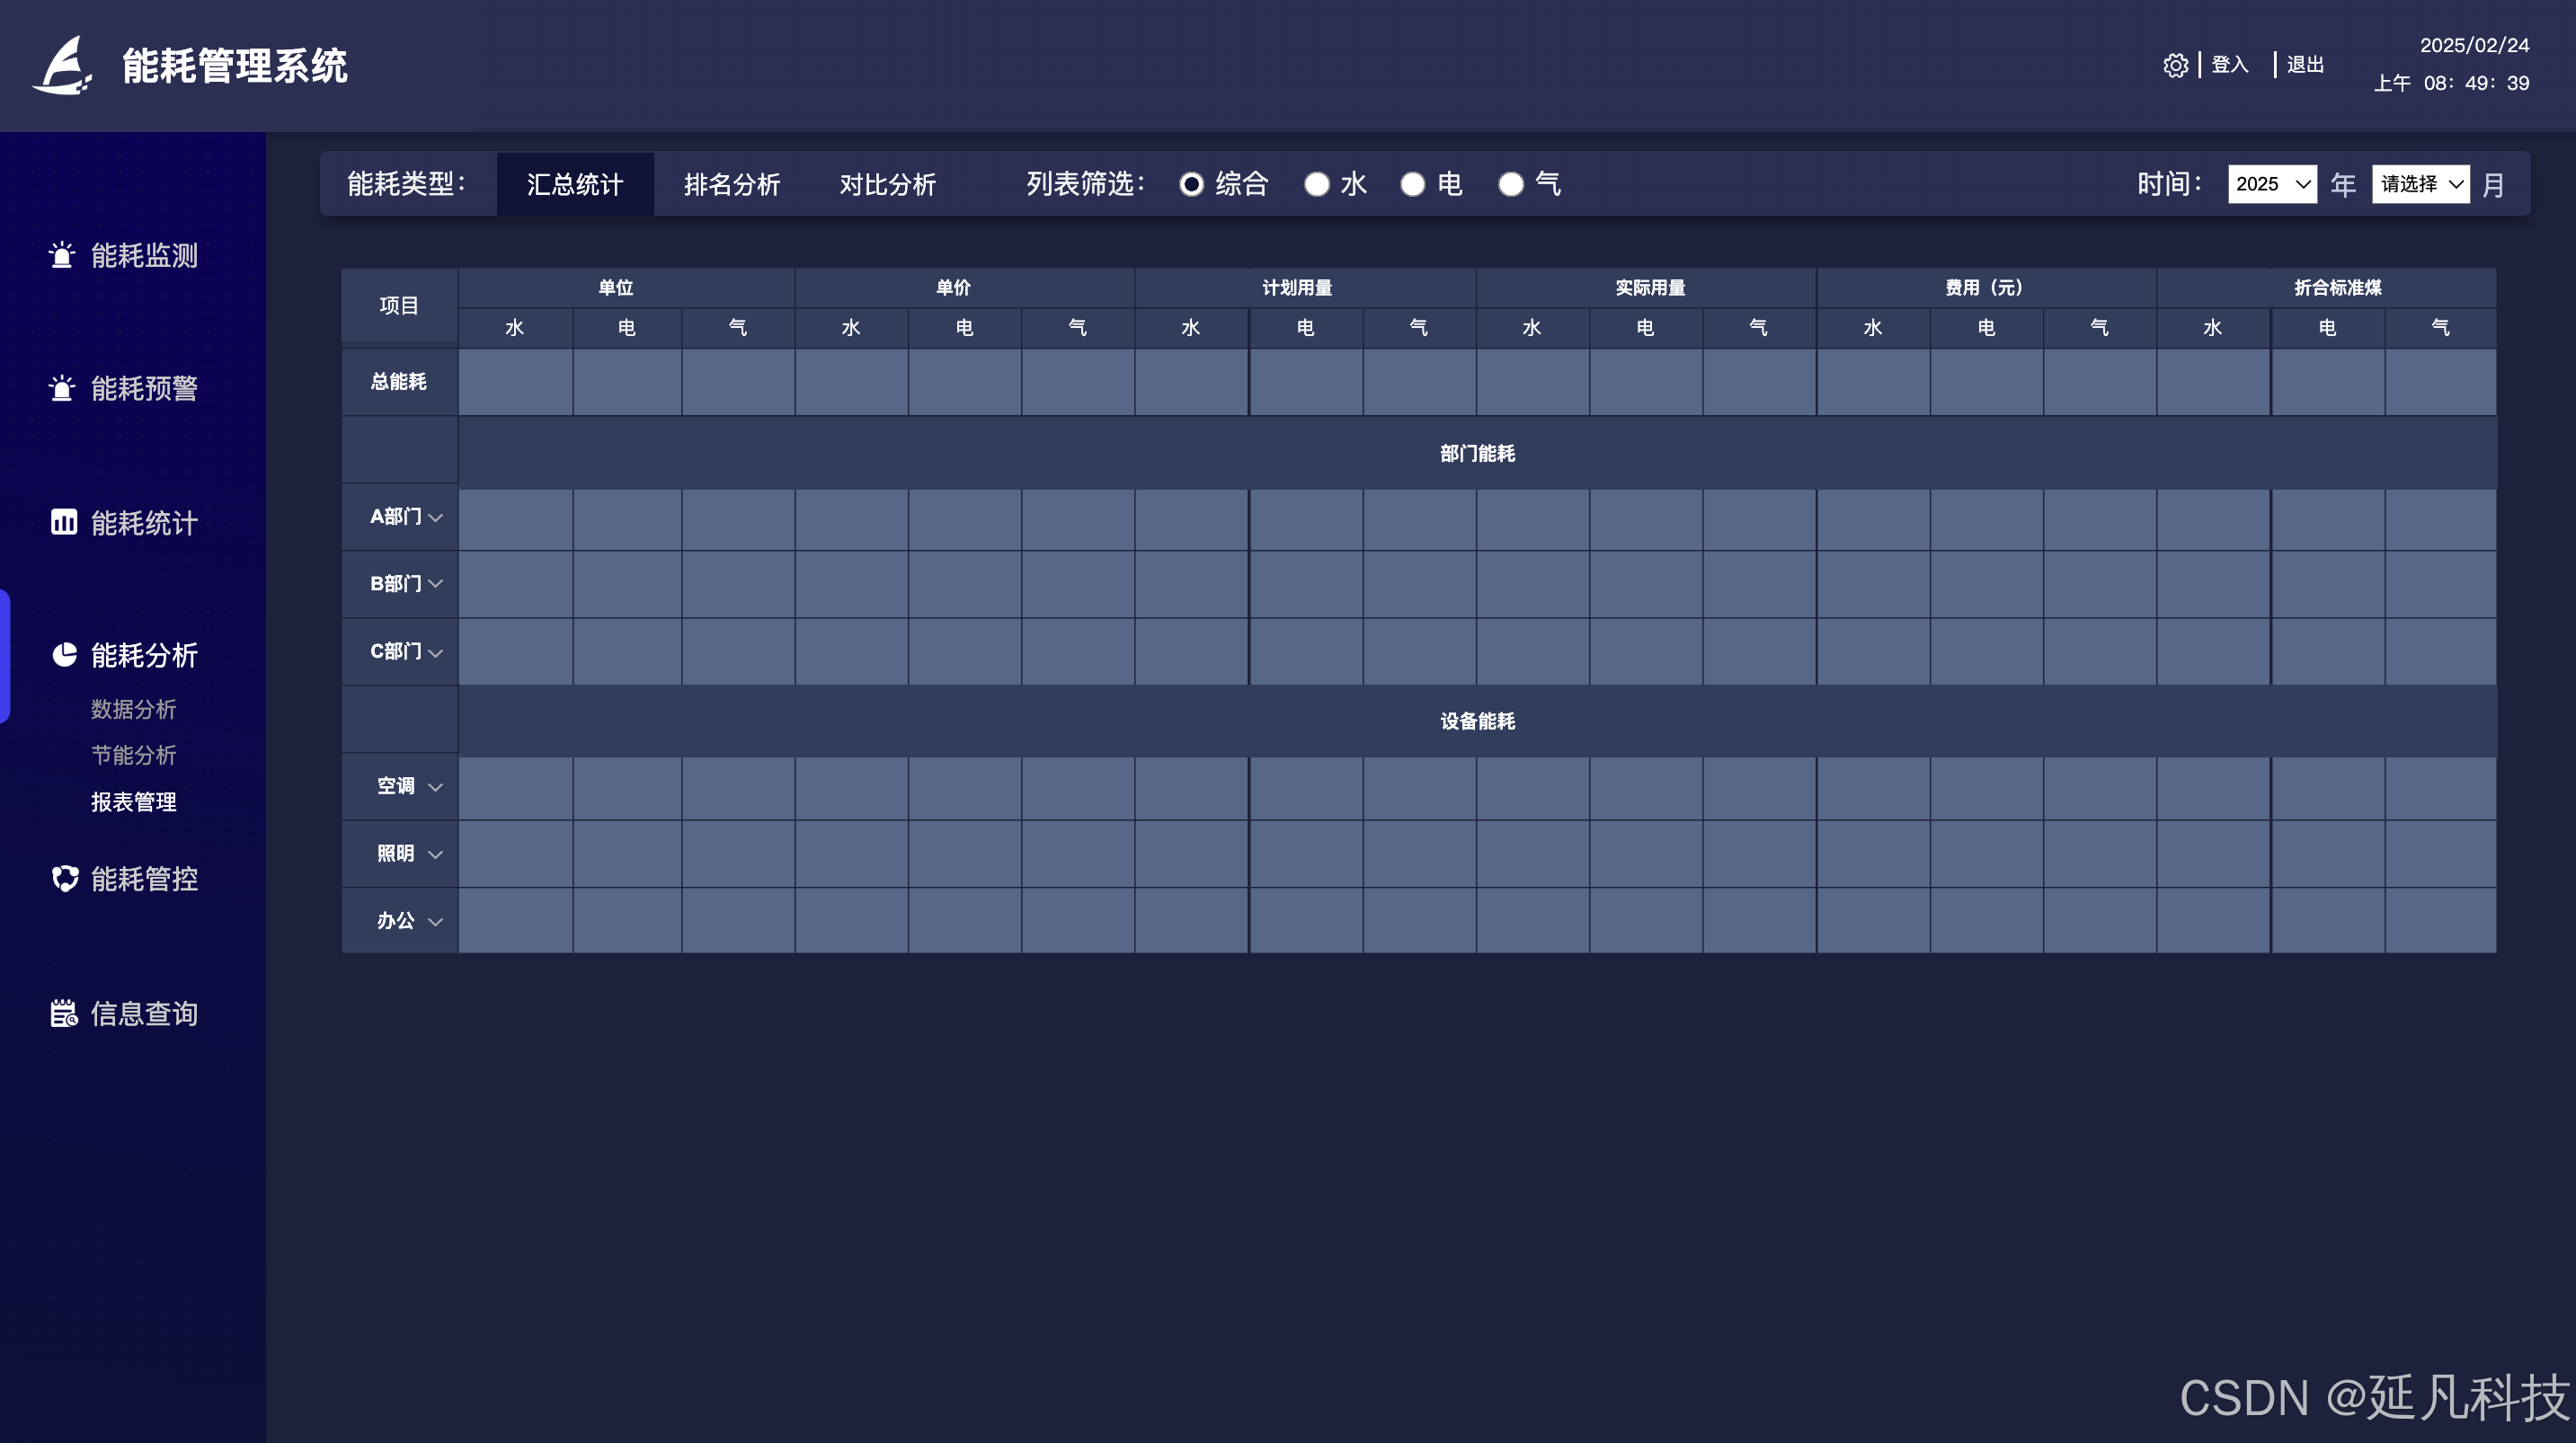
Task: Open 能耗监测 alarm icon in sidebar
Action: [x=62, y=255]
